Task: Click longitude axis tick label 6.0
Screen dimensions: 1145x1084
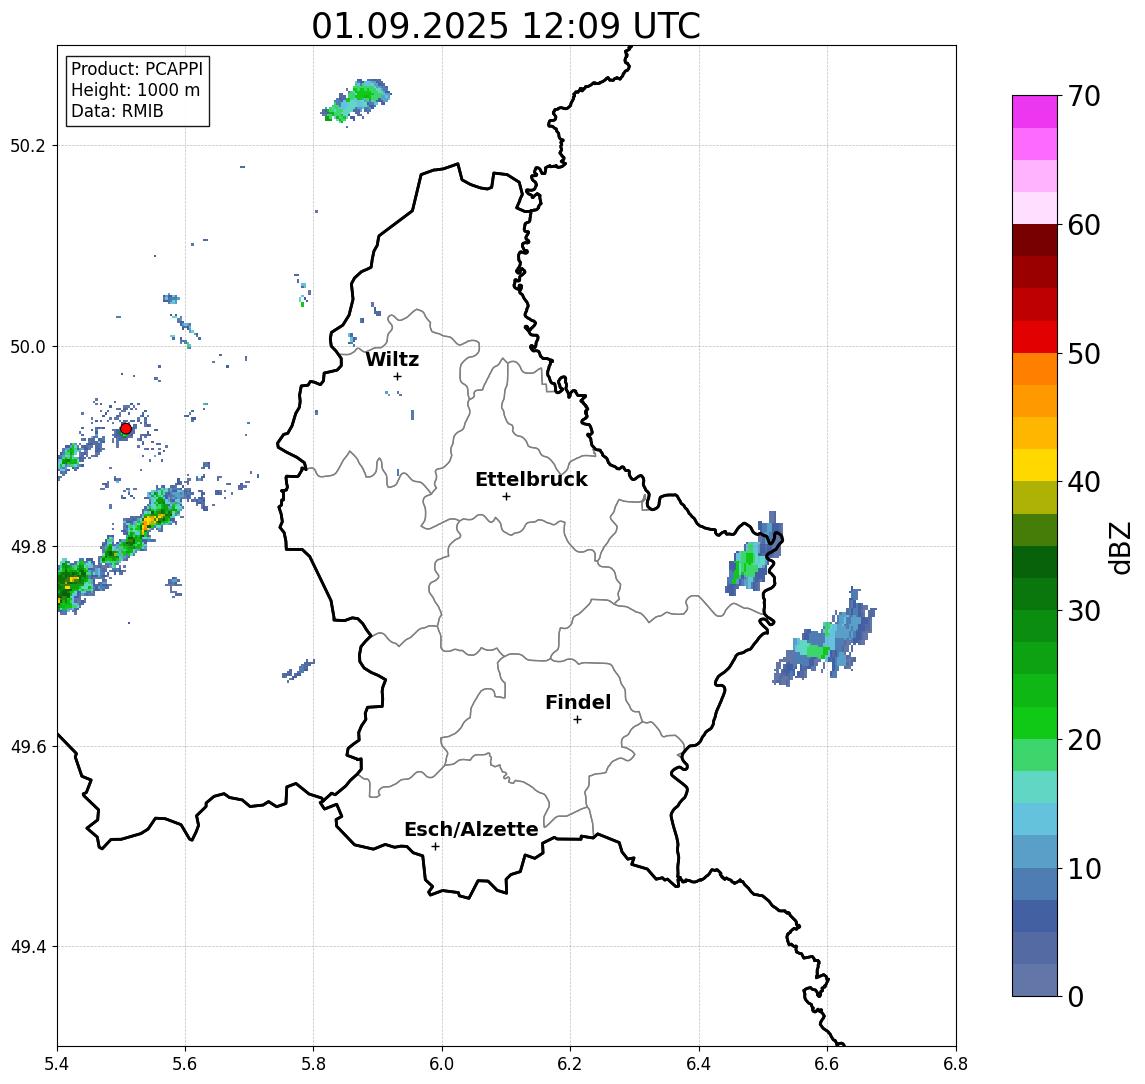Action: point(442,1064)
